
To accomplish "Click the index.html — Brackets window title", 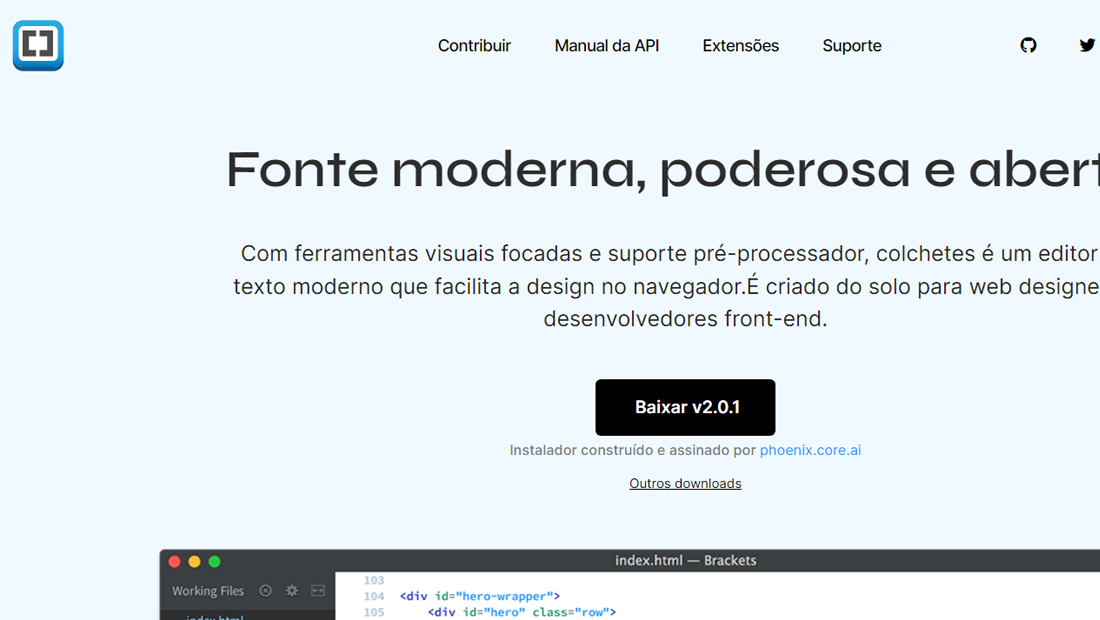I will (685, 560).
